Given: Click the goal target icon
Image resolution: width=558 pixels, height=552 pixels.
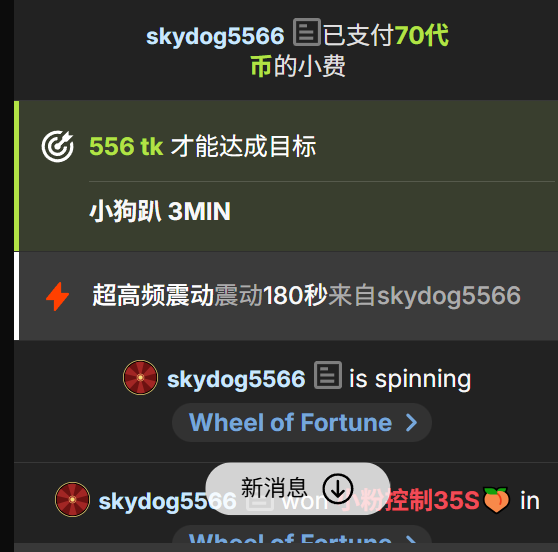Looking at the screenshot, I should point(57,146).
